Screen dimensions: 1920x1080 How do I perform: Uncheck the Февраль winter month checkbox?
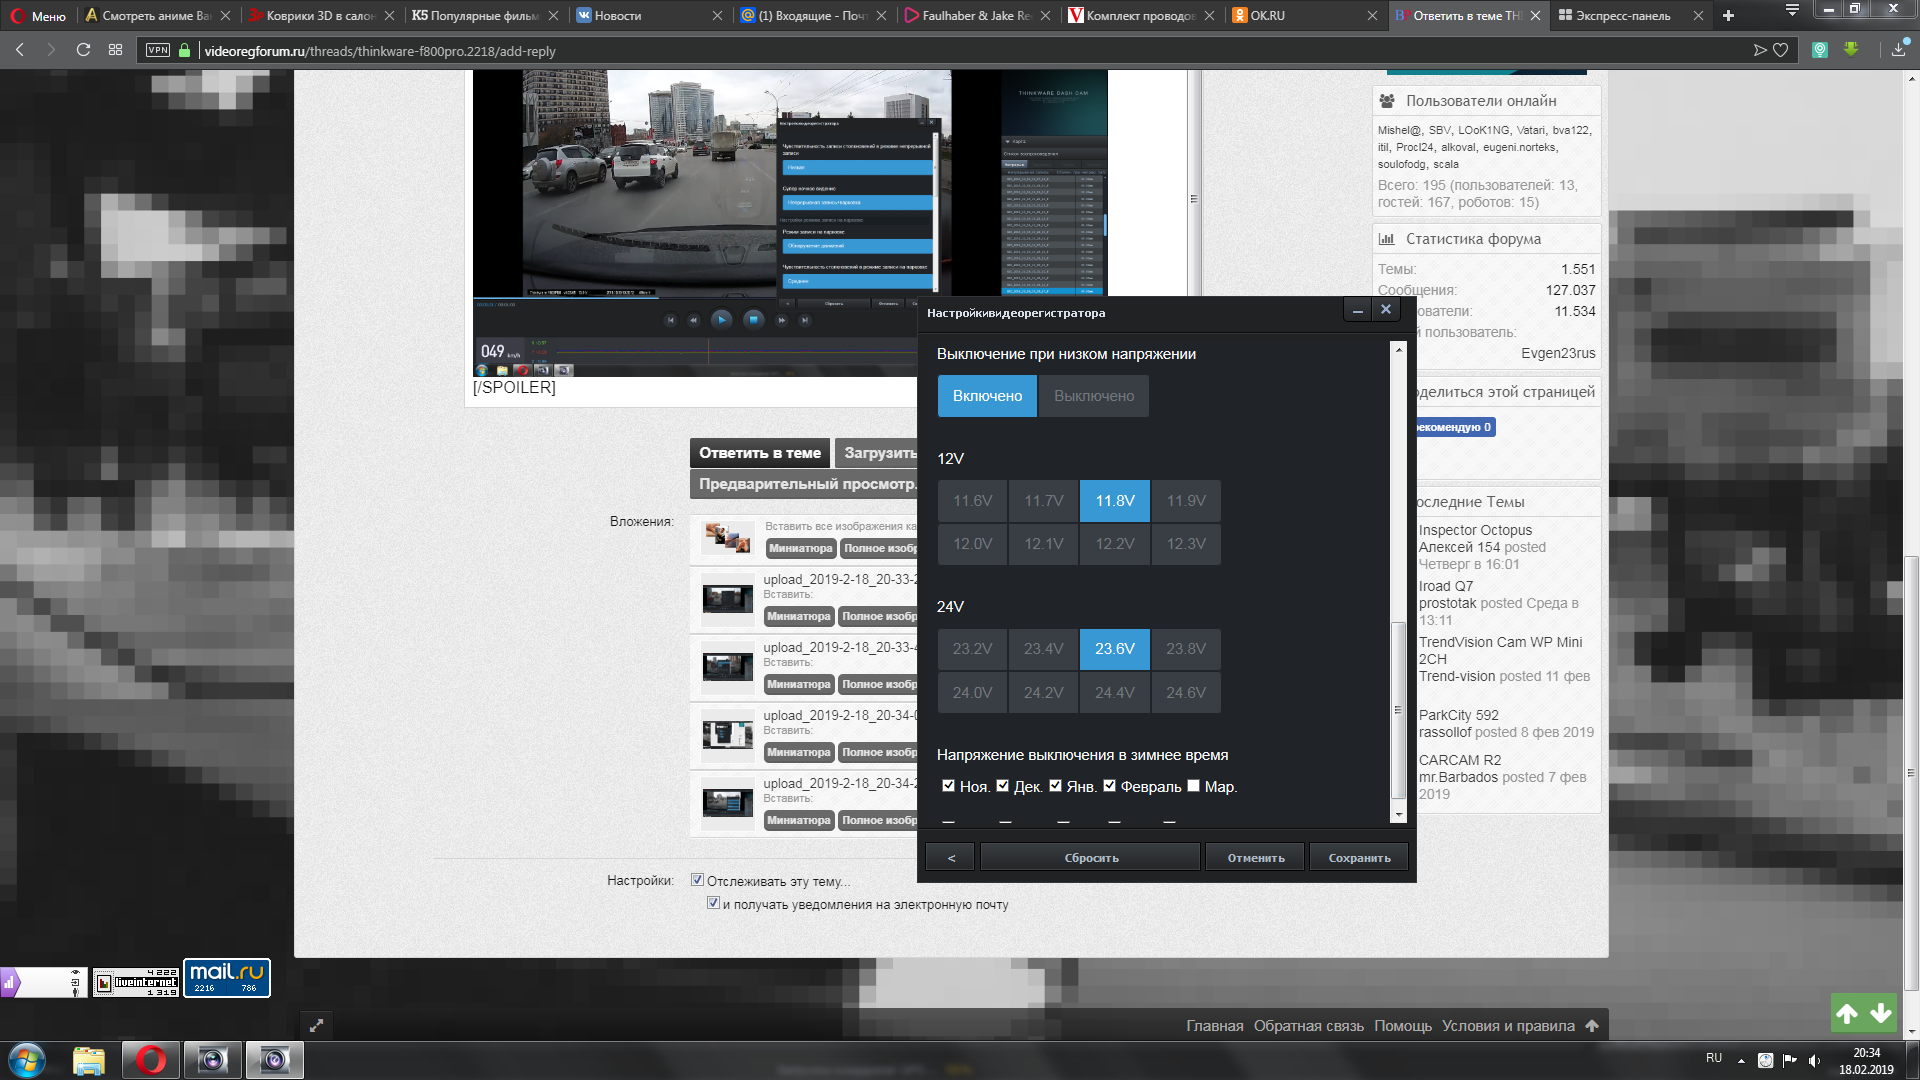pyautogui.click(x=1109, y=786)
